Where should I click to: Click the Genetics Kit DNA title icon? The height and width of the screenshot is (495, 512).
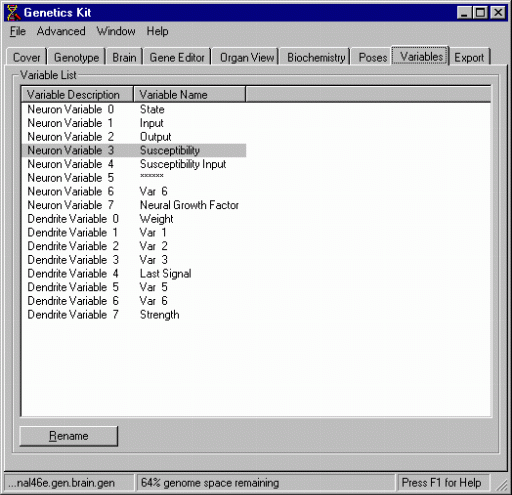pyautogui.click(x=13, y=13)
